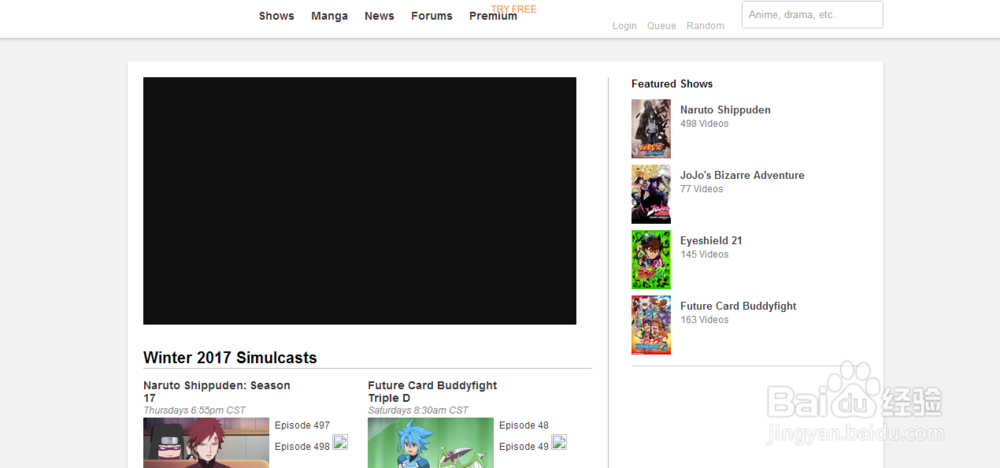Open JoJo's Bizarre Adventure poster thumbnail
The height and width of the screenshot is (468, 1000).
(x=651, y=194)
